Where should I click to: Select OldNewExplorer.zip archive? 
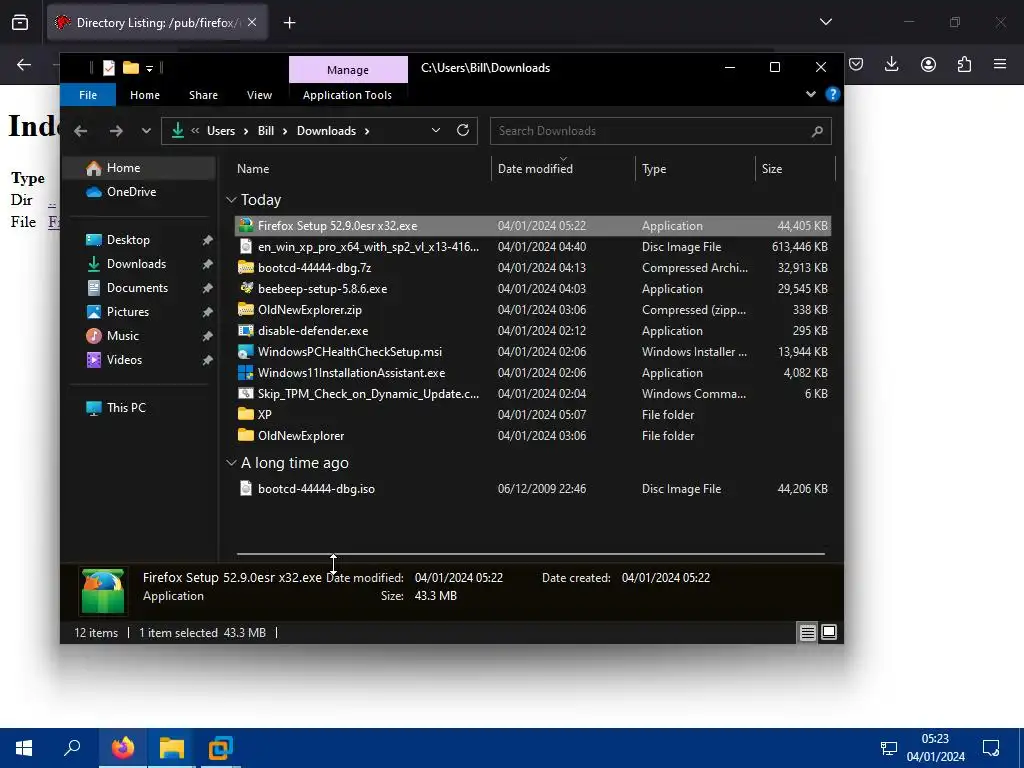pos(533,310)
